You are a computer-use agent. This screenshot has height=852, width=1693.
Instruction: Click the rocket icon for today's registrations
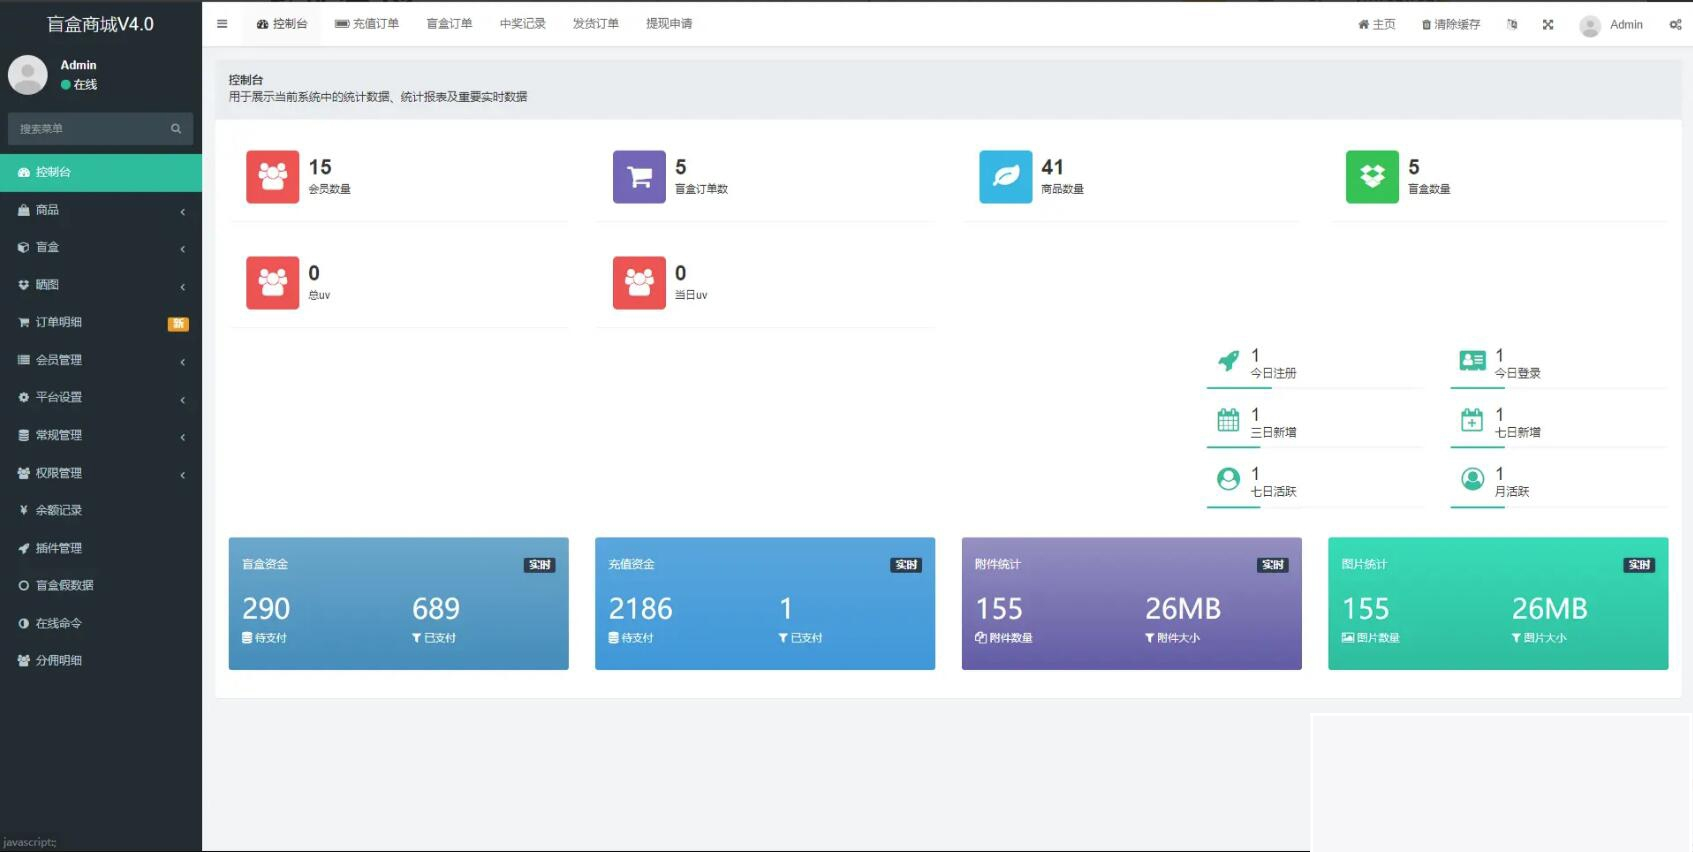click(1228, 361)
